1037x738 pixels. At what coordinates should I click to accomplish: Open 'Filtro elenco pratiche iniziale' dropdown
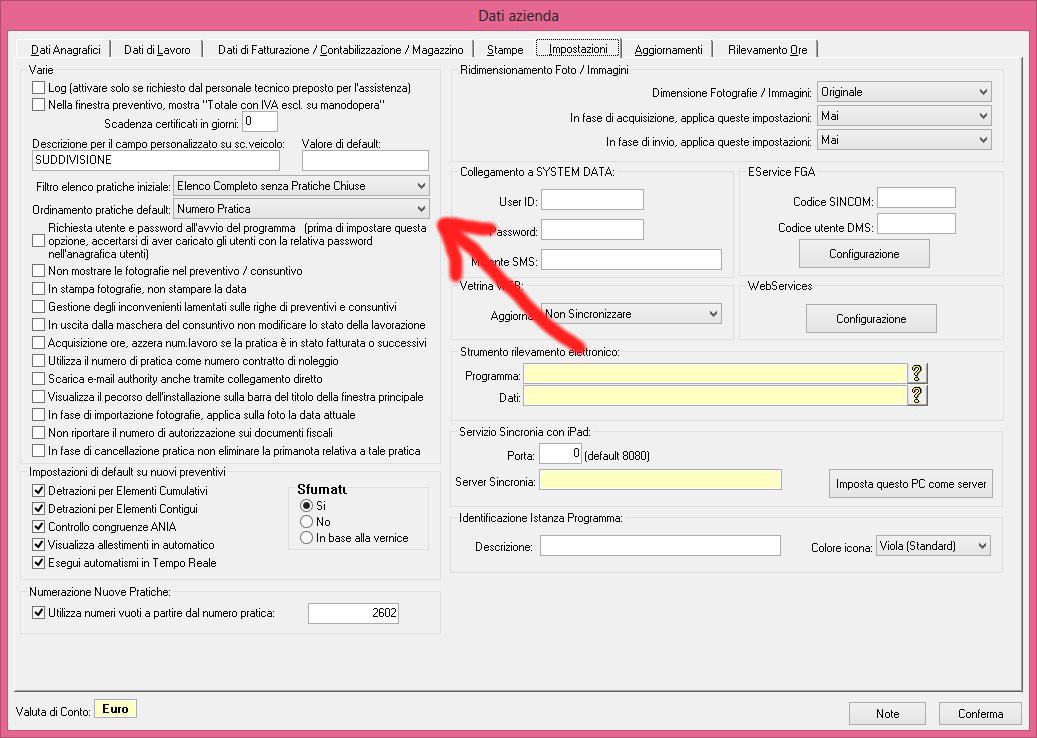pyautogui.click(x=301, y=186)
